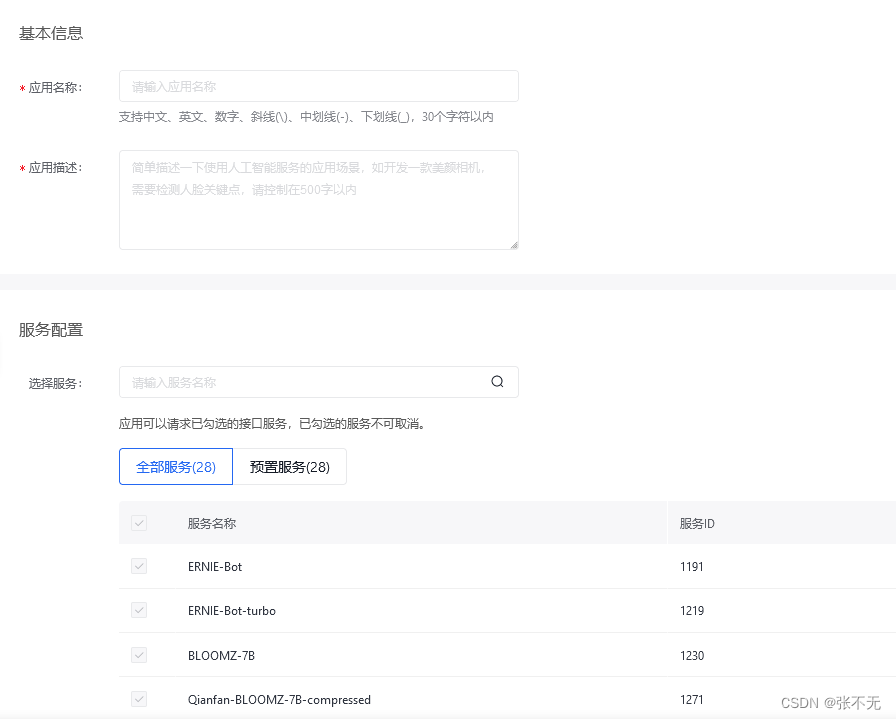Viewport: 896px width, 719px height.
Task: Grab the resize handle of the description textarea
Action: pos(514,245)
